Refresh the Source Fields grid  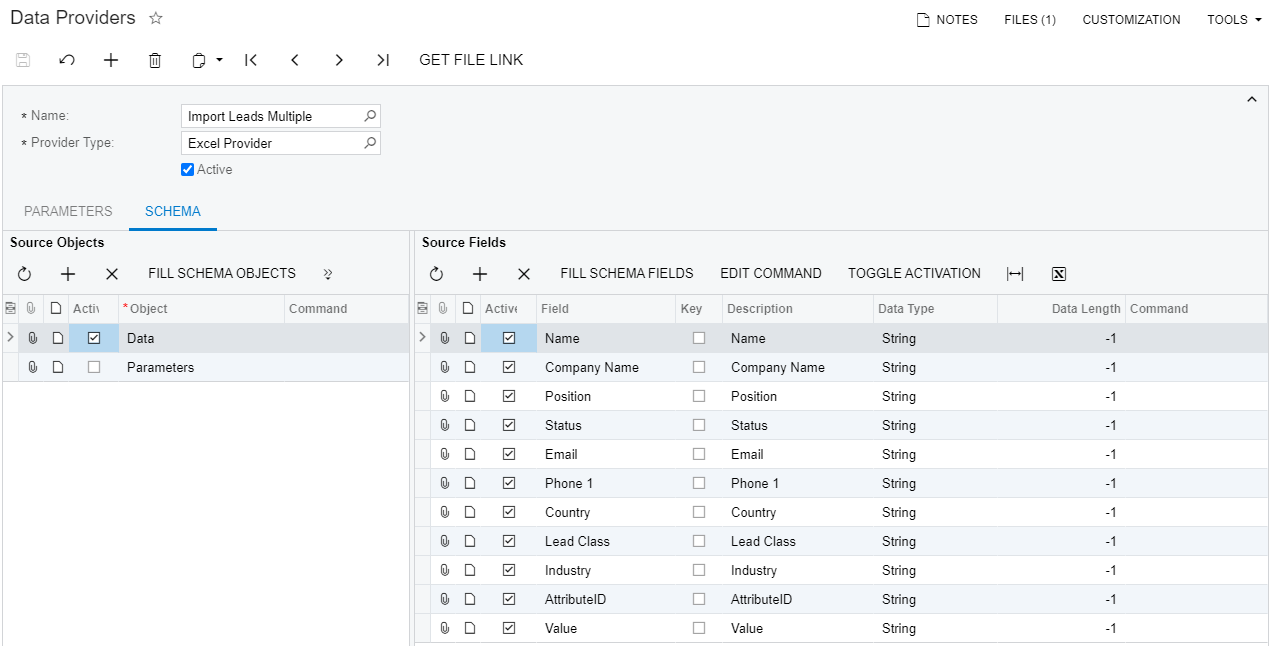[436, 274]
